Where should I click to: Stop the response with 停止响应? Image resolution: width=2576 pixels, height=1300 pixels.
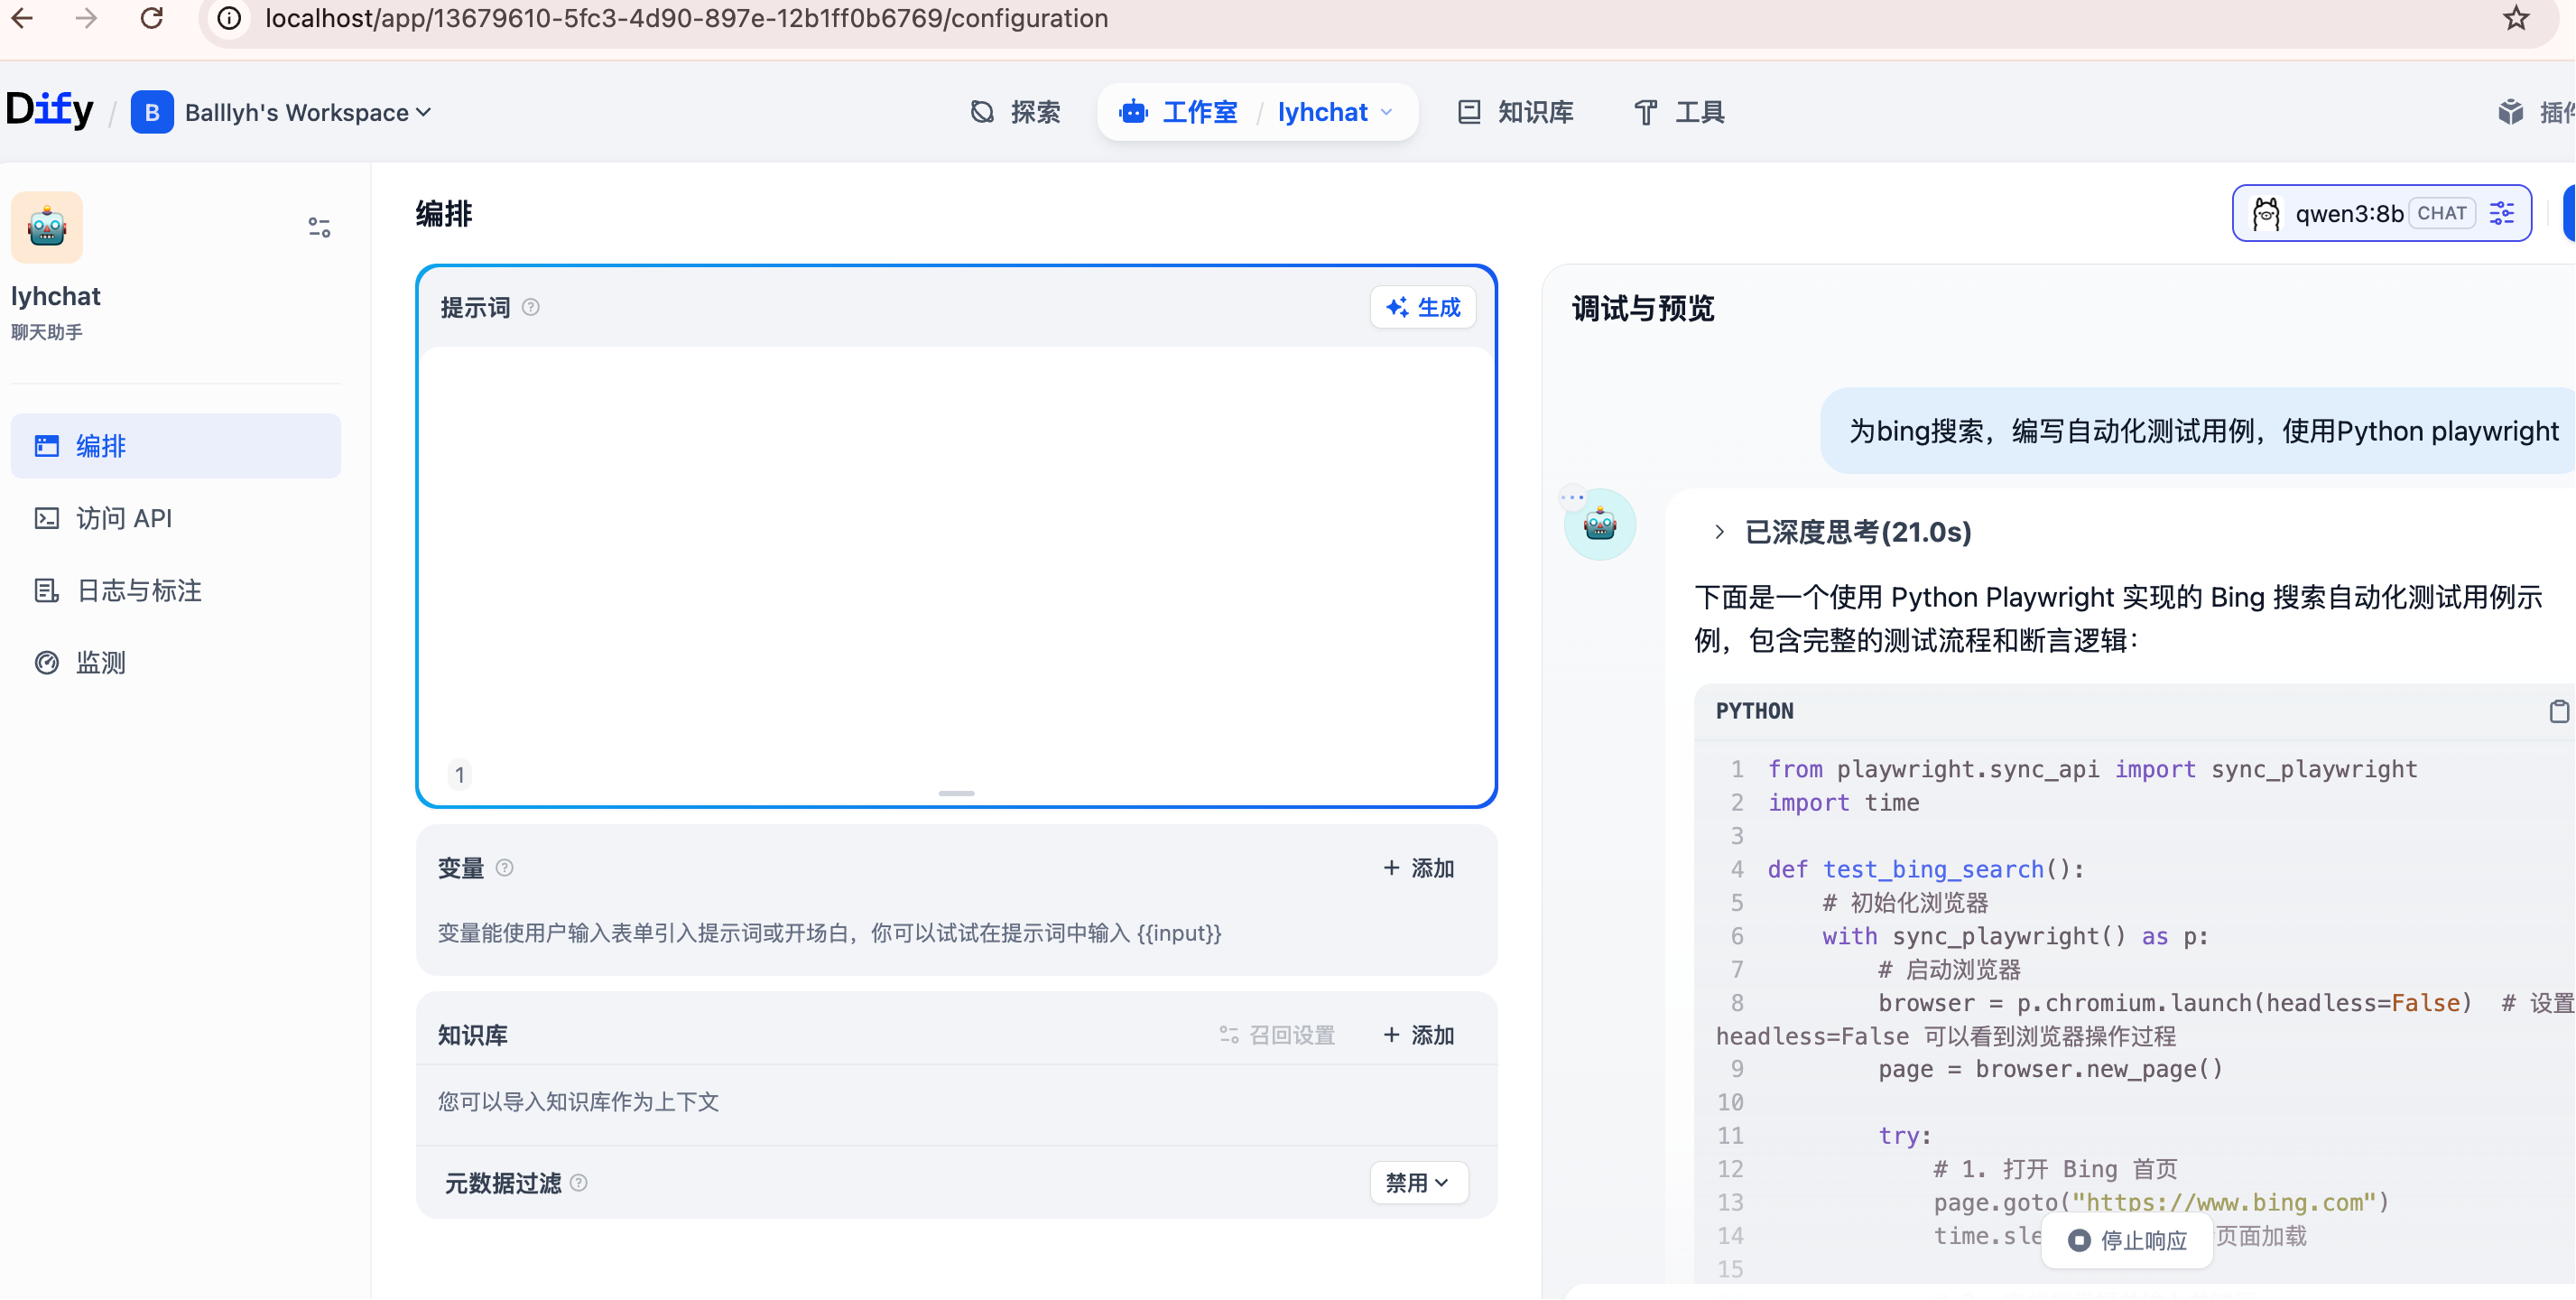(x=2127, y=1240)
